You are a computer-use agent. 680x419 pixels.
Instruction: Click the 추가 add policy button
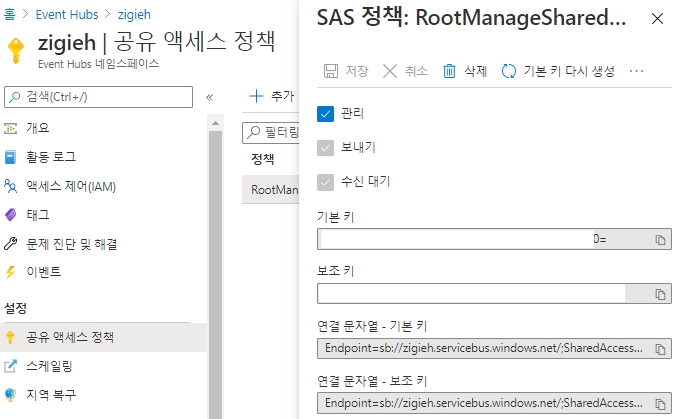[x=272, y=96]
